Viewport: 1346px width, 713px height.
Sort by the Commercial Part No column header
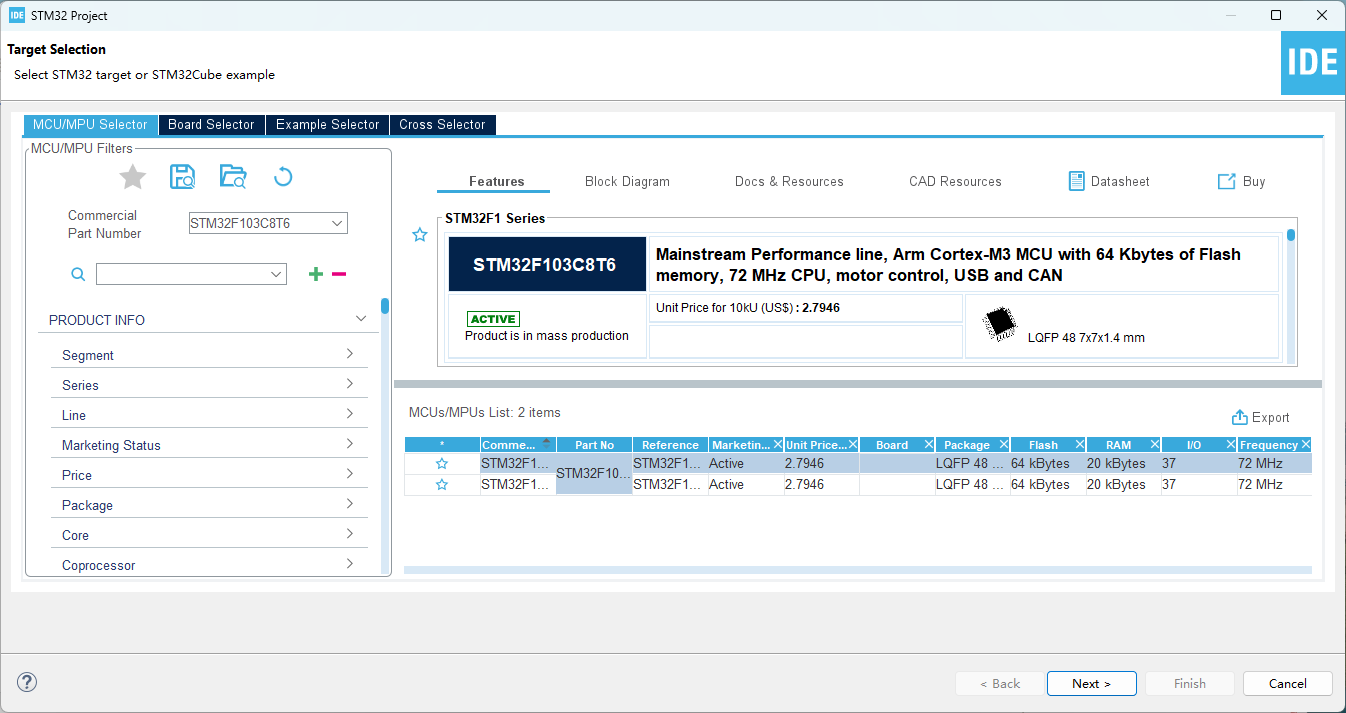(x=517, y=445)
